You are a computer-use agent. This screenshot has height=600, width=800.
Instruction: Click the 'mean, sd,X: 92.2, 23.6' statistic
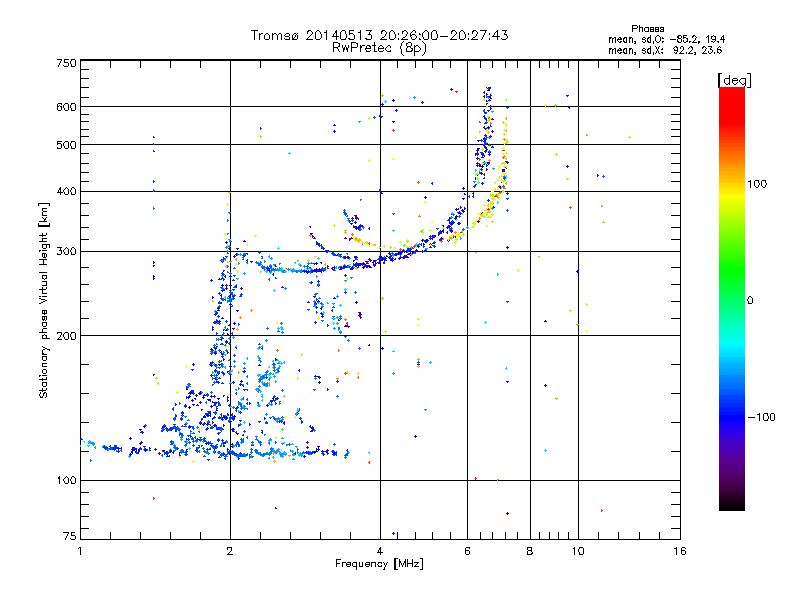[x=665, y=50]
